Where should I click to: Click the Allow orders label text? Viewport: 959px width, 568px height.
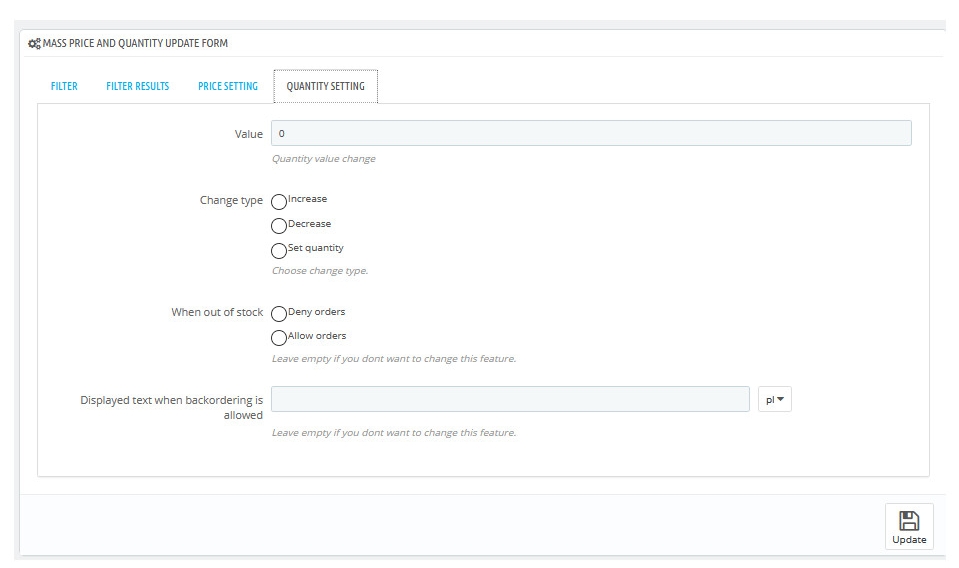317,336
